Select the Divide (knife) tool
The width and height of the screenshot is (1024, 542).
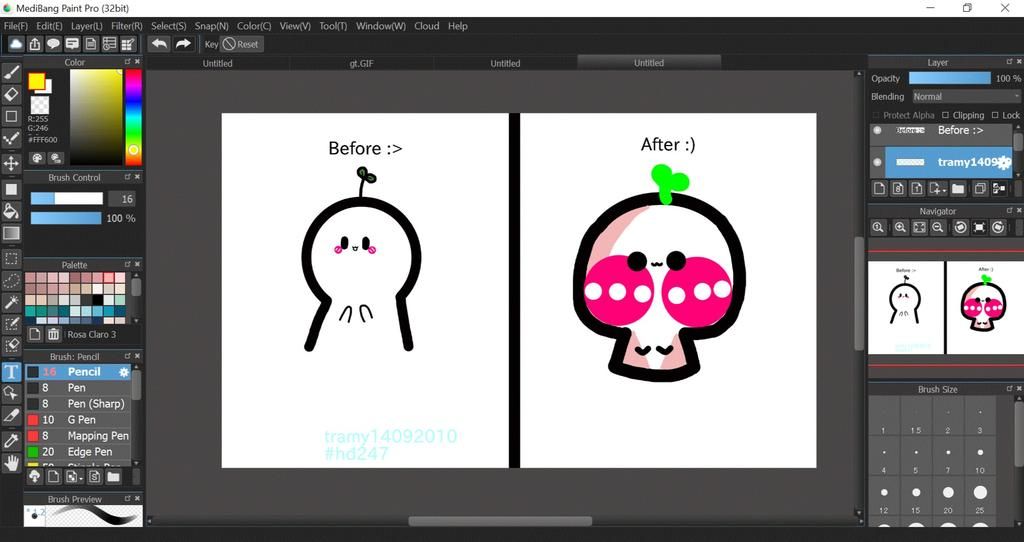11,415
